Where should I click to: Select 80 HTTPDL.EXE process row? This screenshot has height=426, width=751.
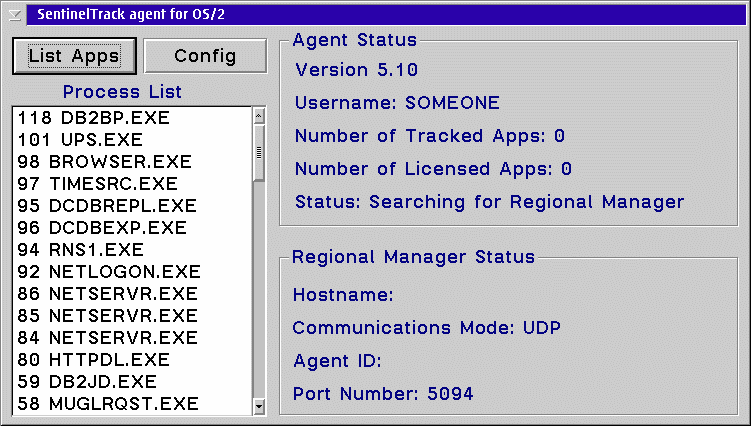pyautogui.click(x=133, y=360)
